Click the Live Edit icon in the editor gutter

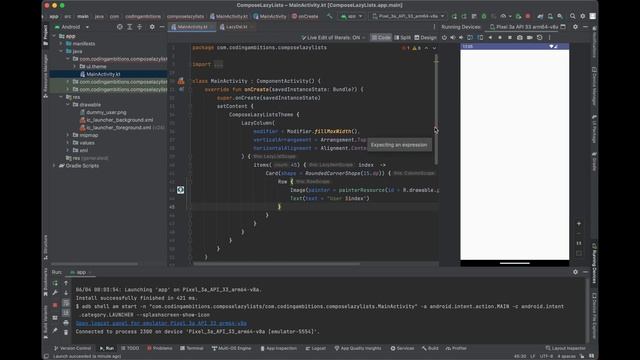click(180, 190)
